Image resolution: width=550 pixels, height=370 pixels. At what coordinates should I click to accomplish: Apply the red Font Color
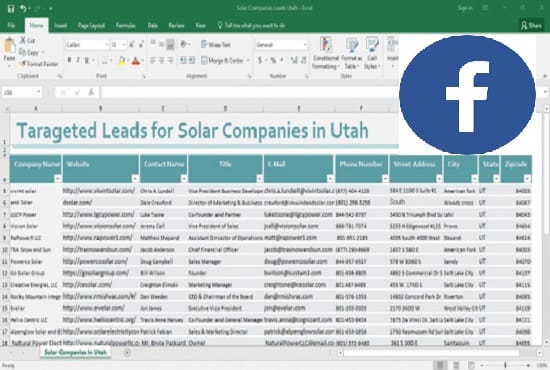point(136,61)
